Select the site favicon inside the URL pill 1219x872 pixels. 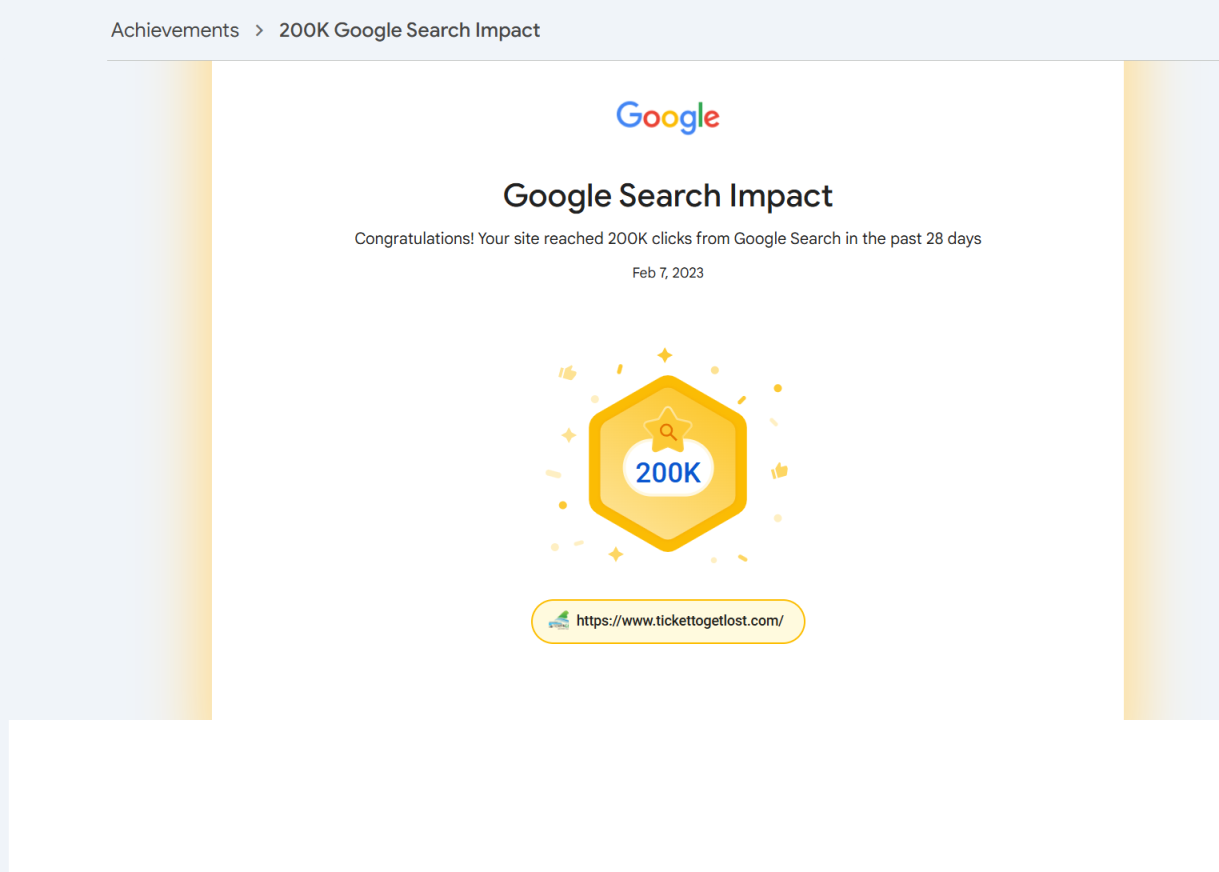(x=558, y=621)
